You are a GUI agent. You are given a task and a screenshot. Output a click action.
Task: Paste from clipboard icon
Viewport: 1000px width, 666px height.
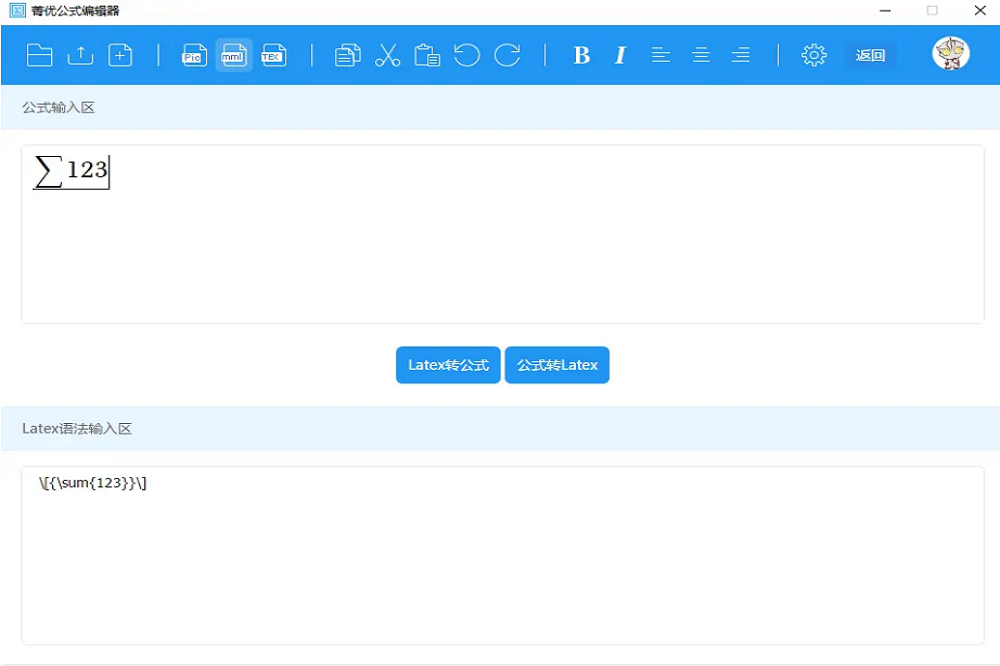tap(427, 55)
